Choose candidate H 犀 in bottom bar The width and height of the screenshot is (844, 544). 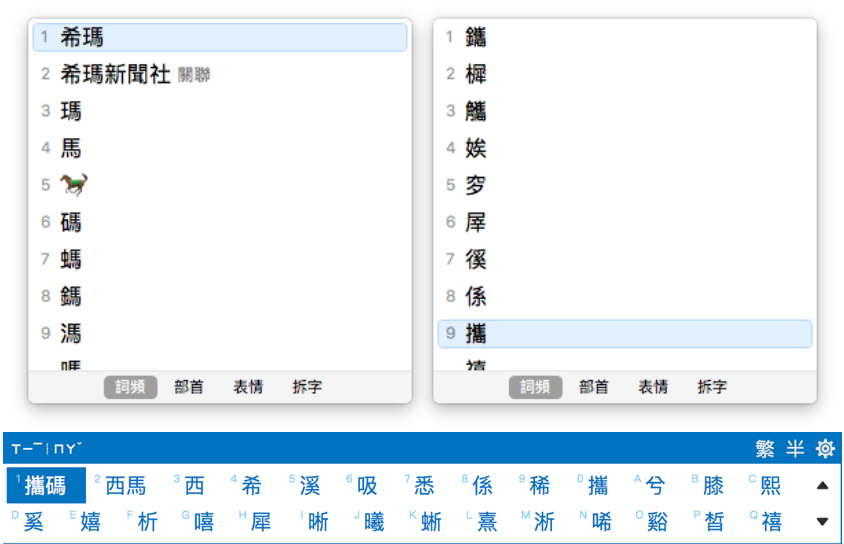(256, 521)
